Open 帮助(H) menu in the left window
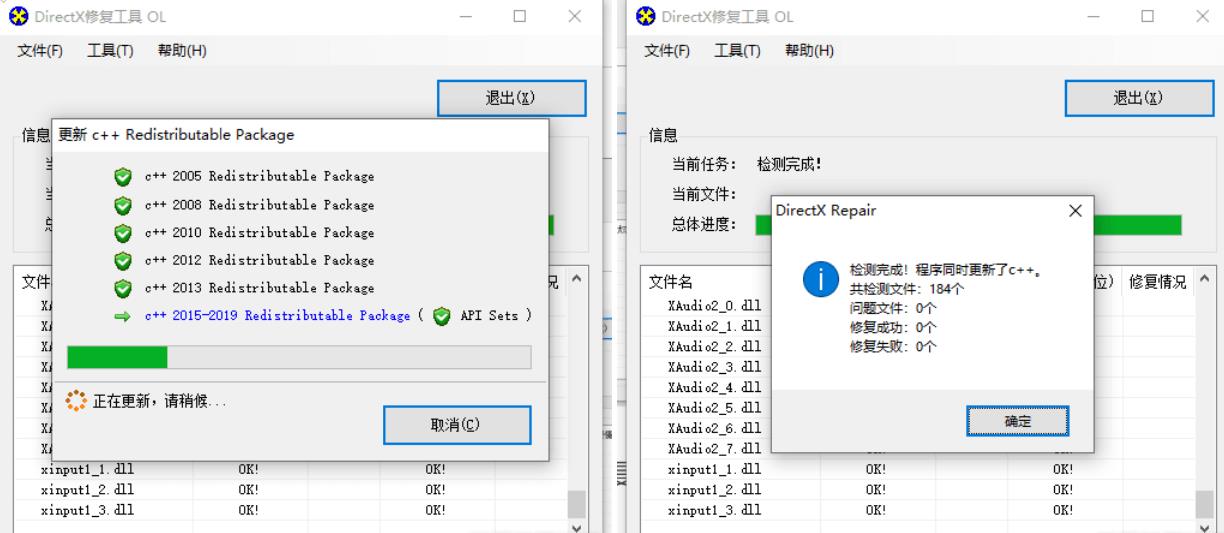Image resolution: width=1224 pixels, height=533 pixels. tap(182, 51)
